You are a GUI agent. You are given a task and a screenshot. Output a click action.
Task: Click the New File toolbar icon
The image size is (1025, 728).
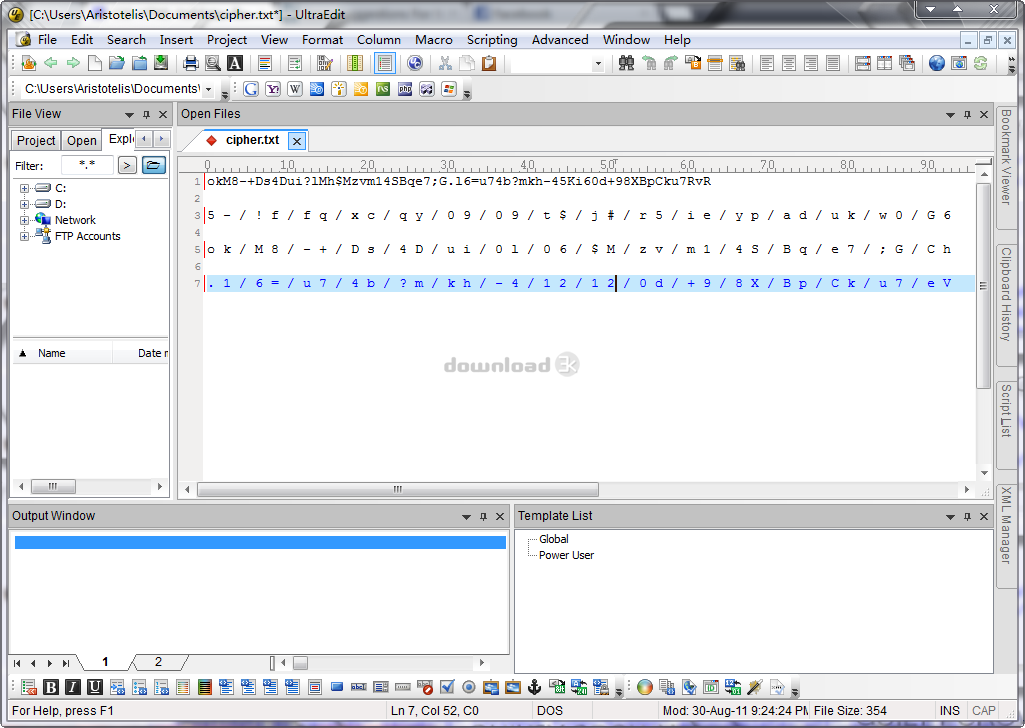tap(95, 63)
